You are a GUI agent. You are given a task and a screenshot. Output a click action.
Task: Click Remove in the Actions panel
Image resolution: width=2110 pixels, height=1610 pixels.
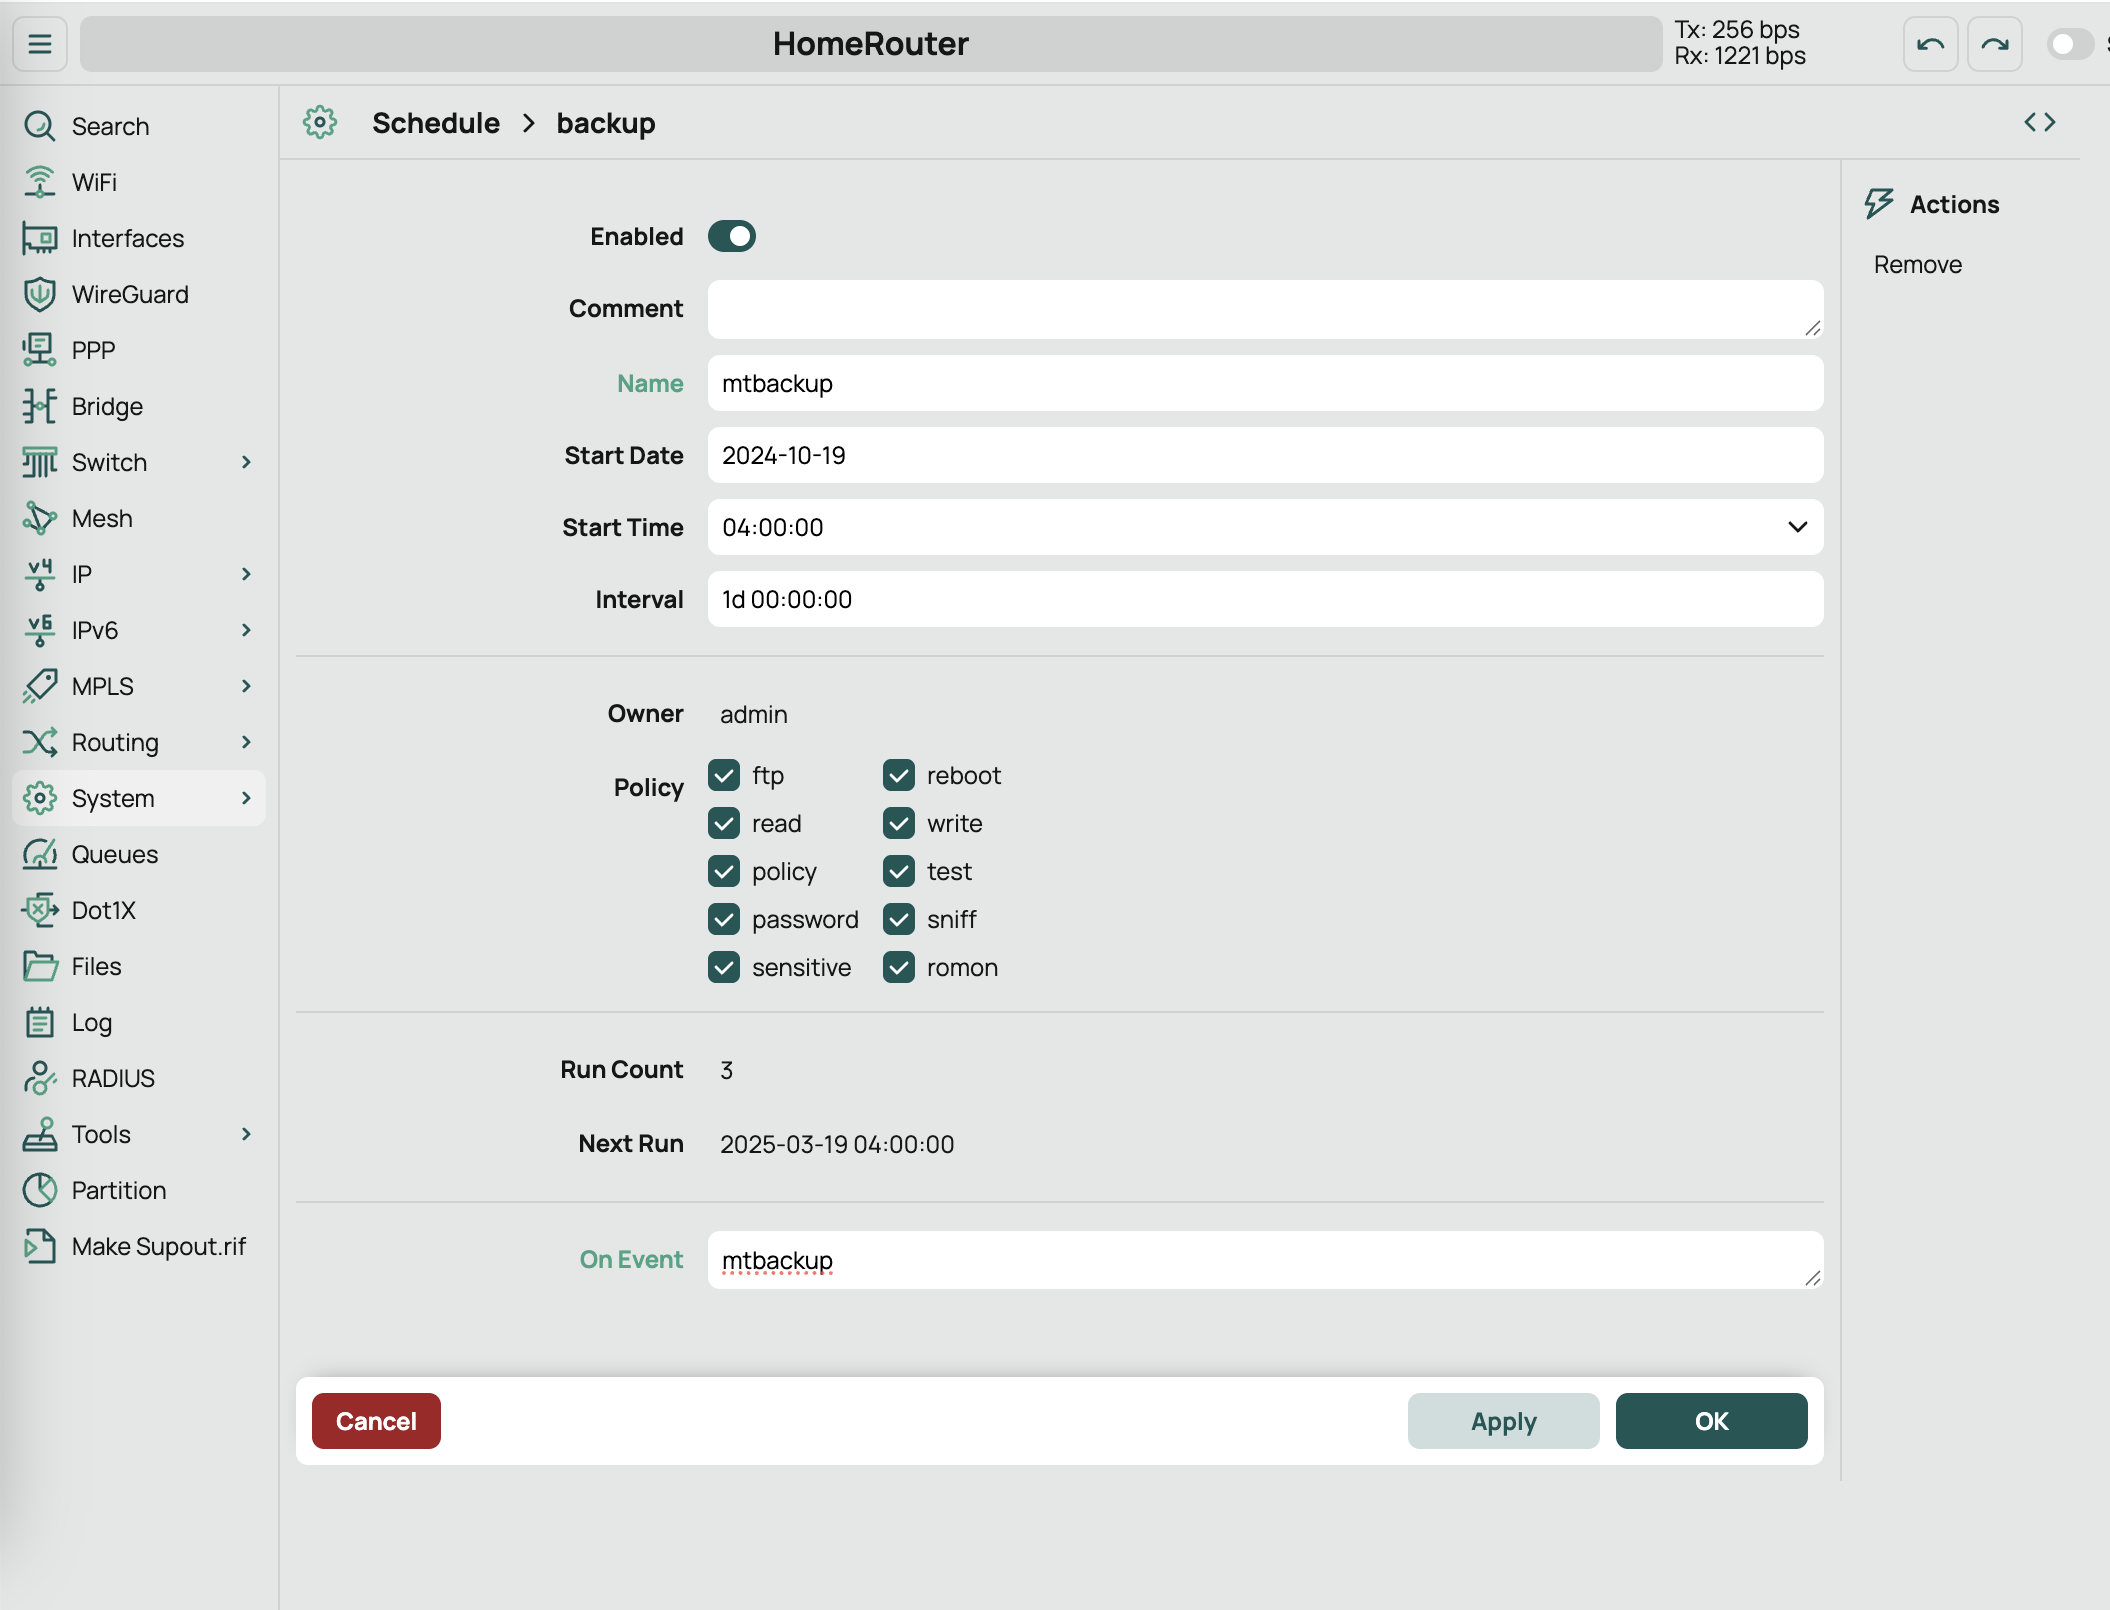1917,264
